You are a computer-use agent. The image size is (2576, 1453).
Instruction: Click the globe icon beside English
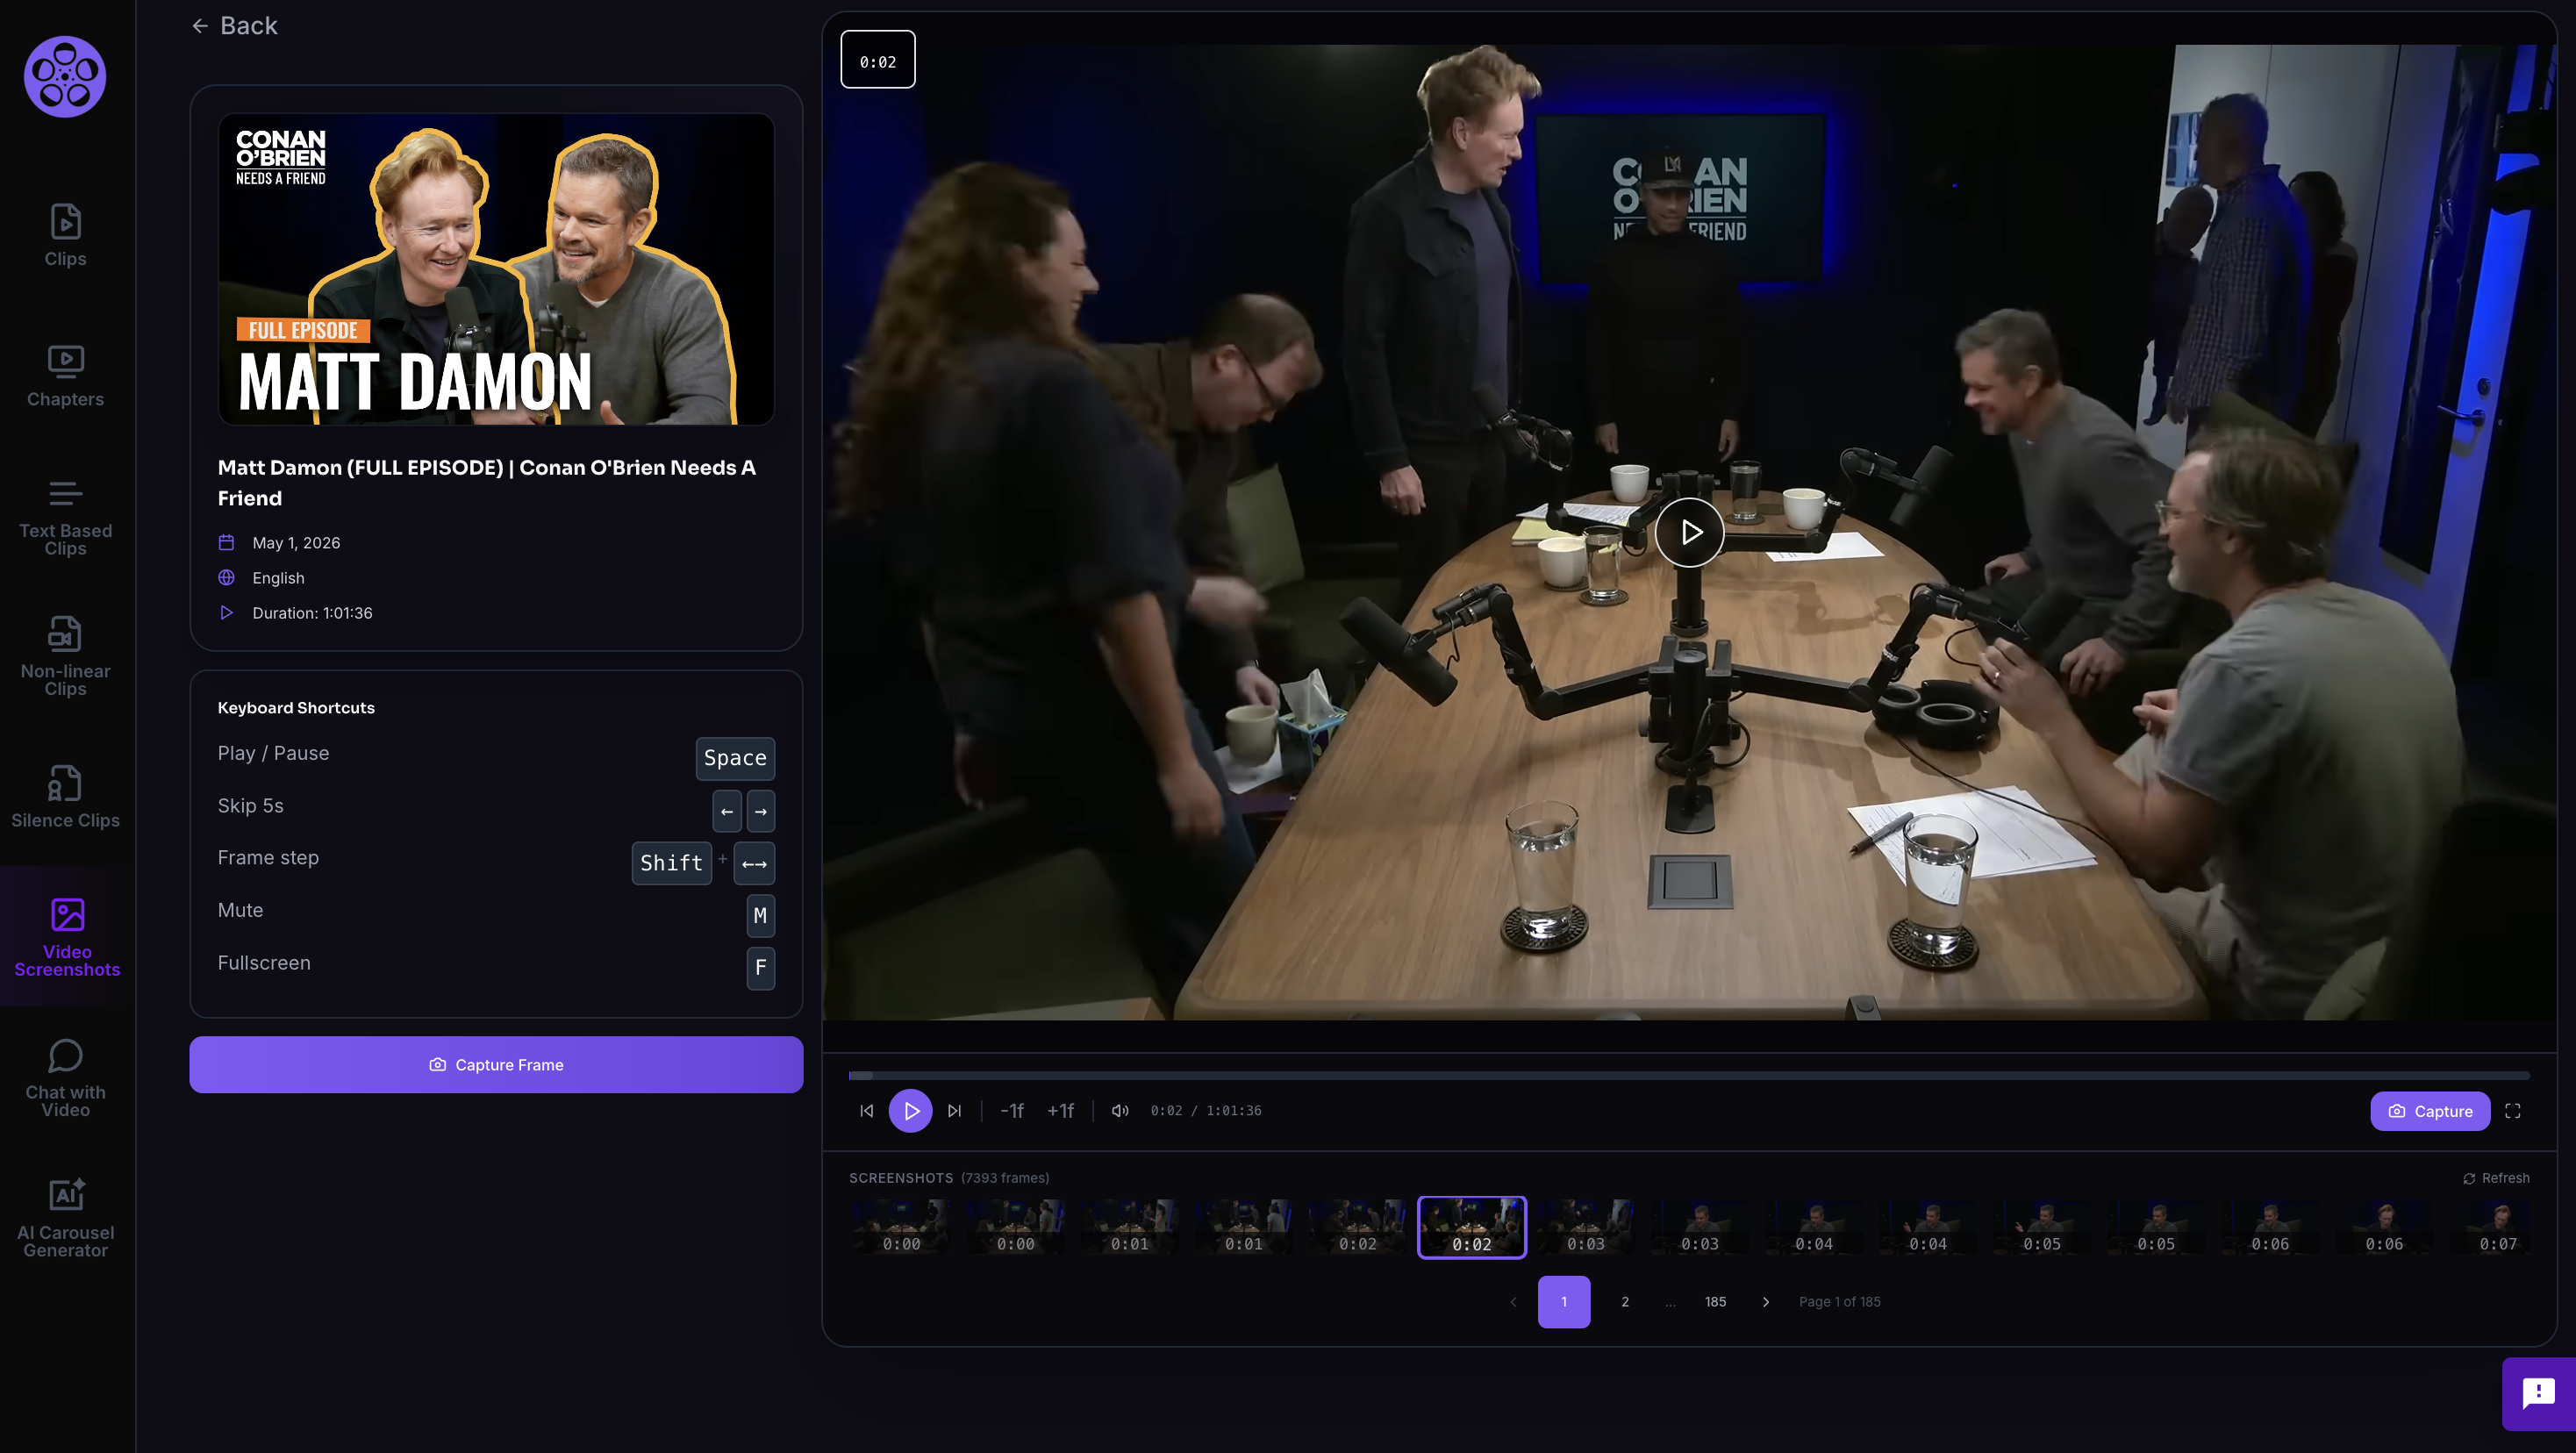[226, 577]
